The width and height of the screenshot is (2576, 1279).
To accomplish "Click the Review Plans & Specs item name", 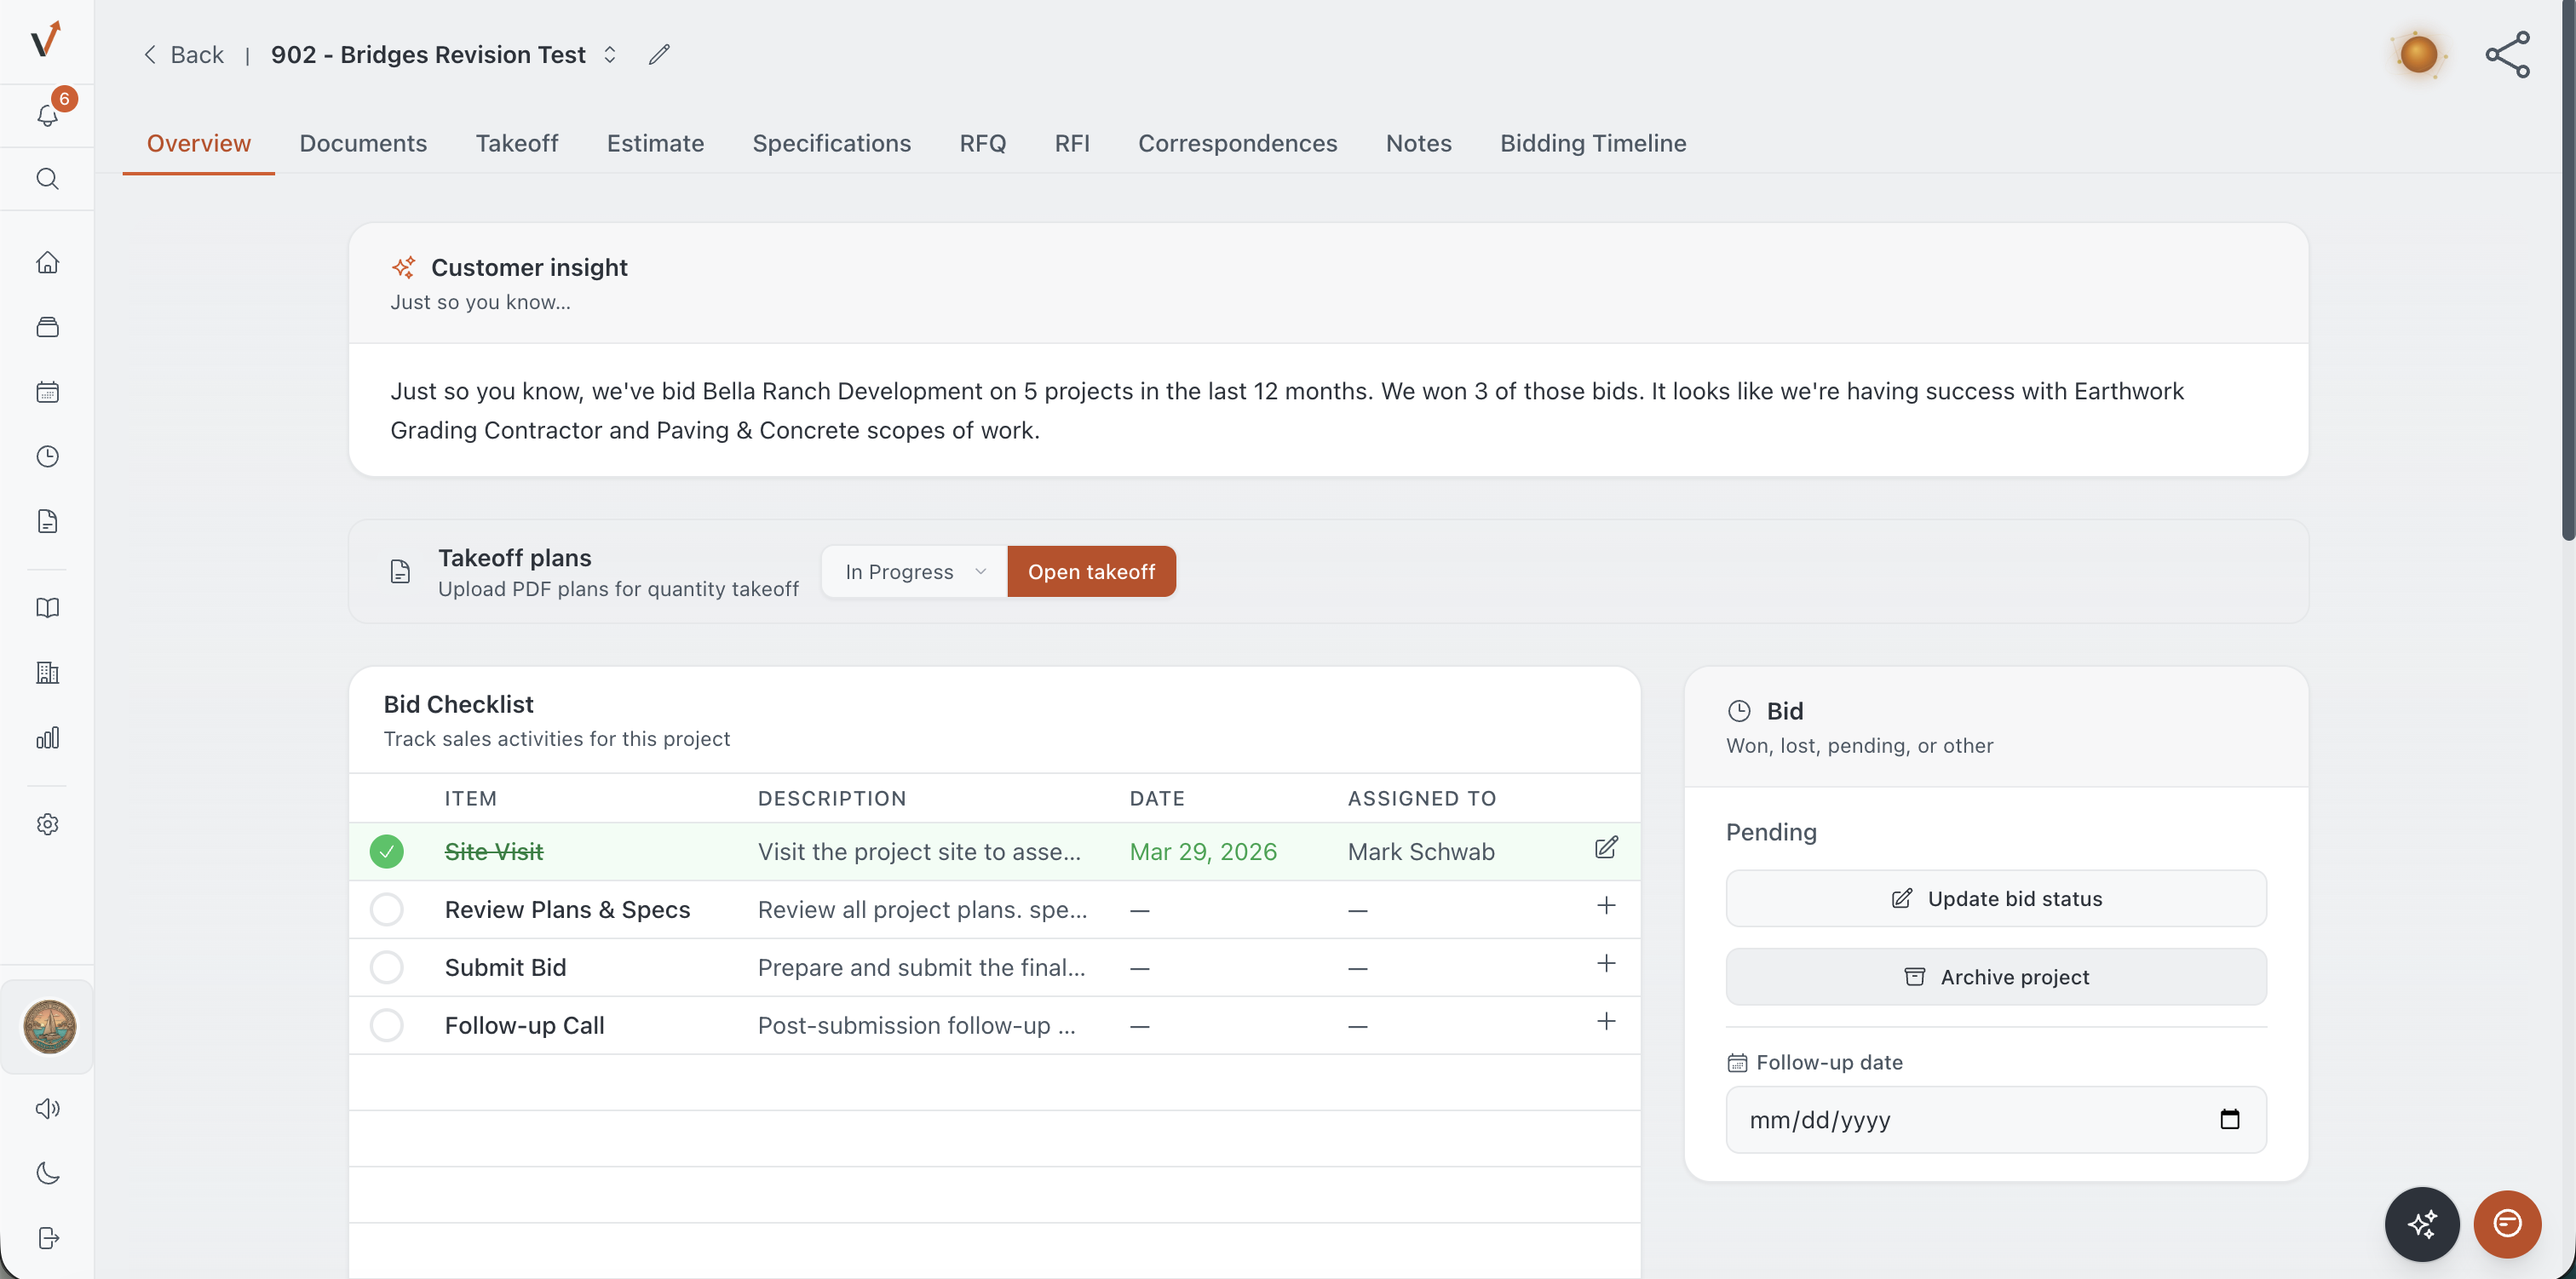I will [x=567, y=909].
